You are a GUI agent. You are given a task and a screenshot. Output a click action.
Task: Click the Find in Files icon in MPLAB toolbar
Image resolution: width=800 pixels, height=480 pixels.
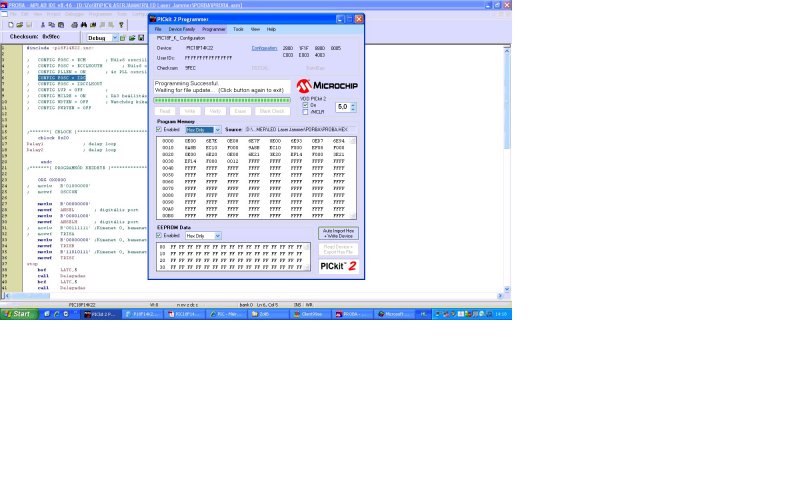coord(93,24)
